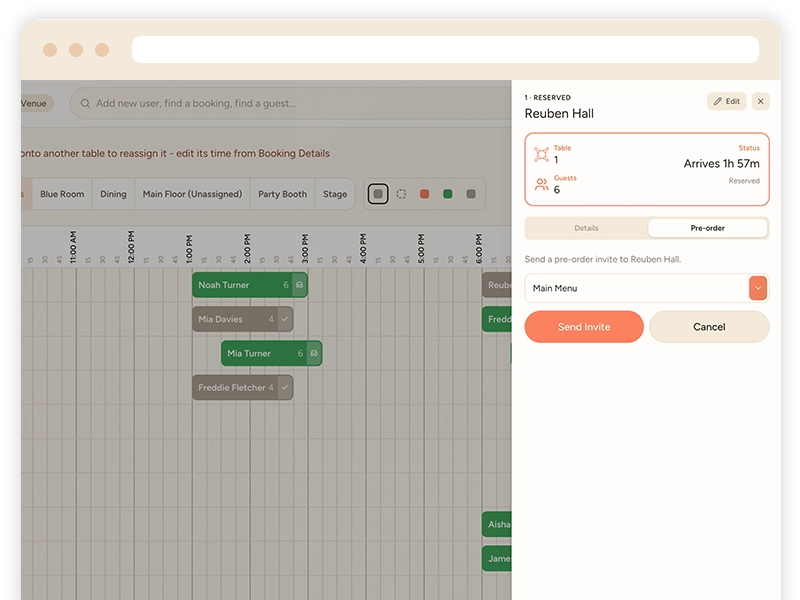Open the Mia Davies booking
The height and width of the screenshot is (600, 800).
coord(242,319)
